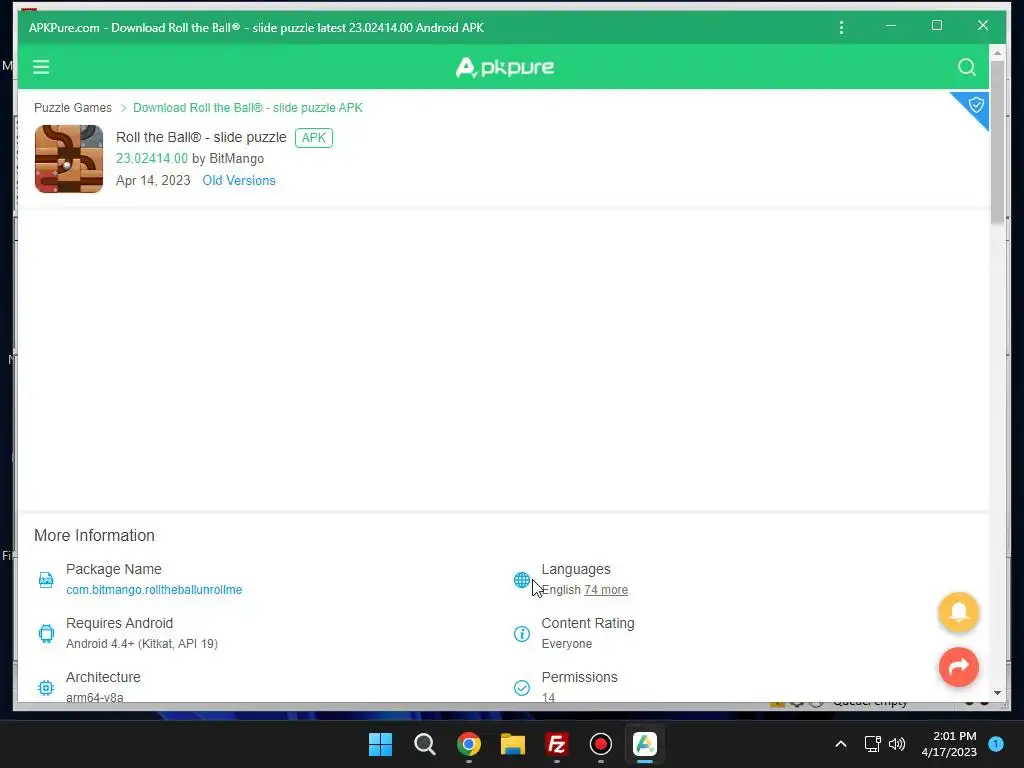This screenshot has width=1024, height=768.
Task: Expand the 74 more languages link
Action: (606, 590)
